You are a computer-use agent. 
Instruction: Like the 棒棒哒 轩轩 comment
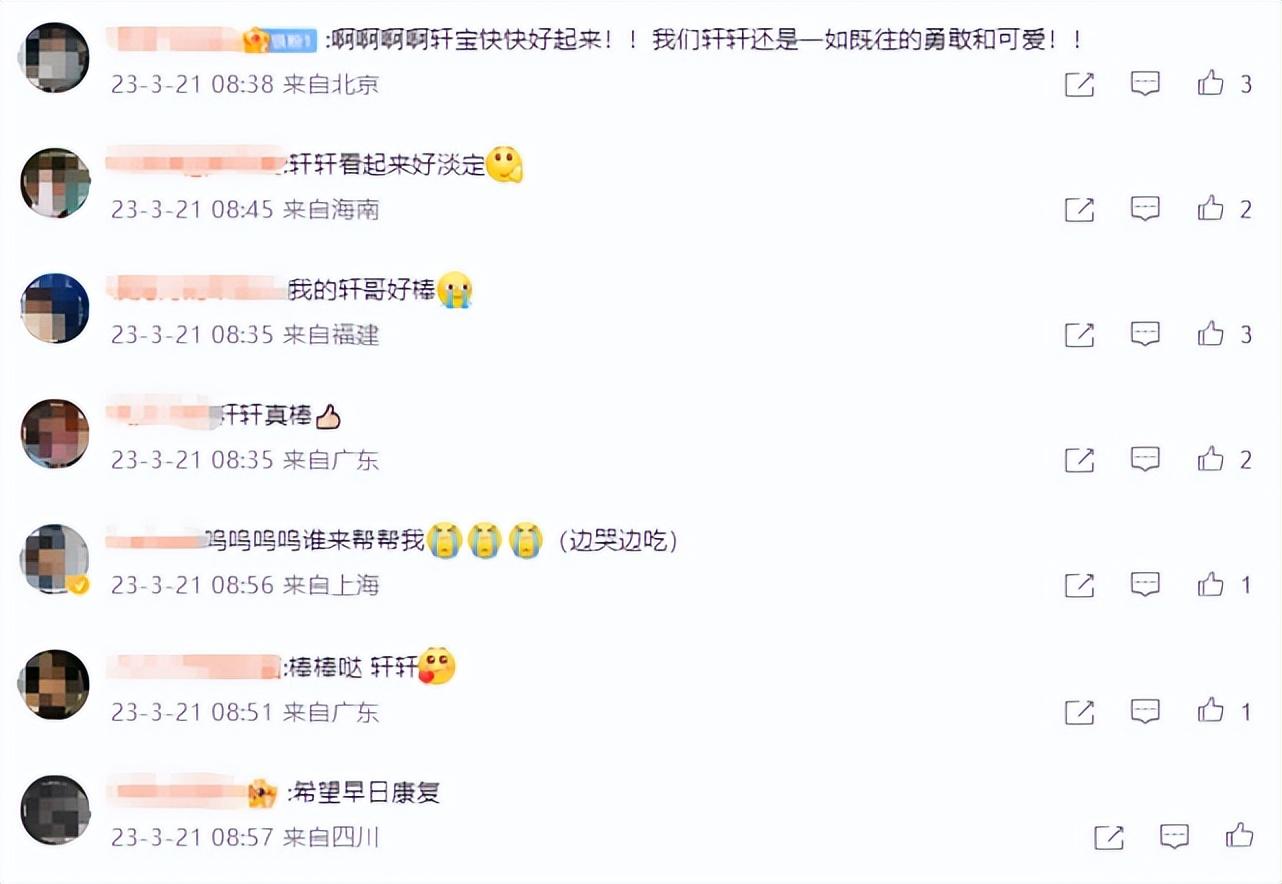tap(1211, 711)
